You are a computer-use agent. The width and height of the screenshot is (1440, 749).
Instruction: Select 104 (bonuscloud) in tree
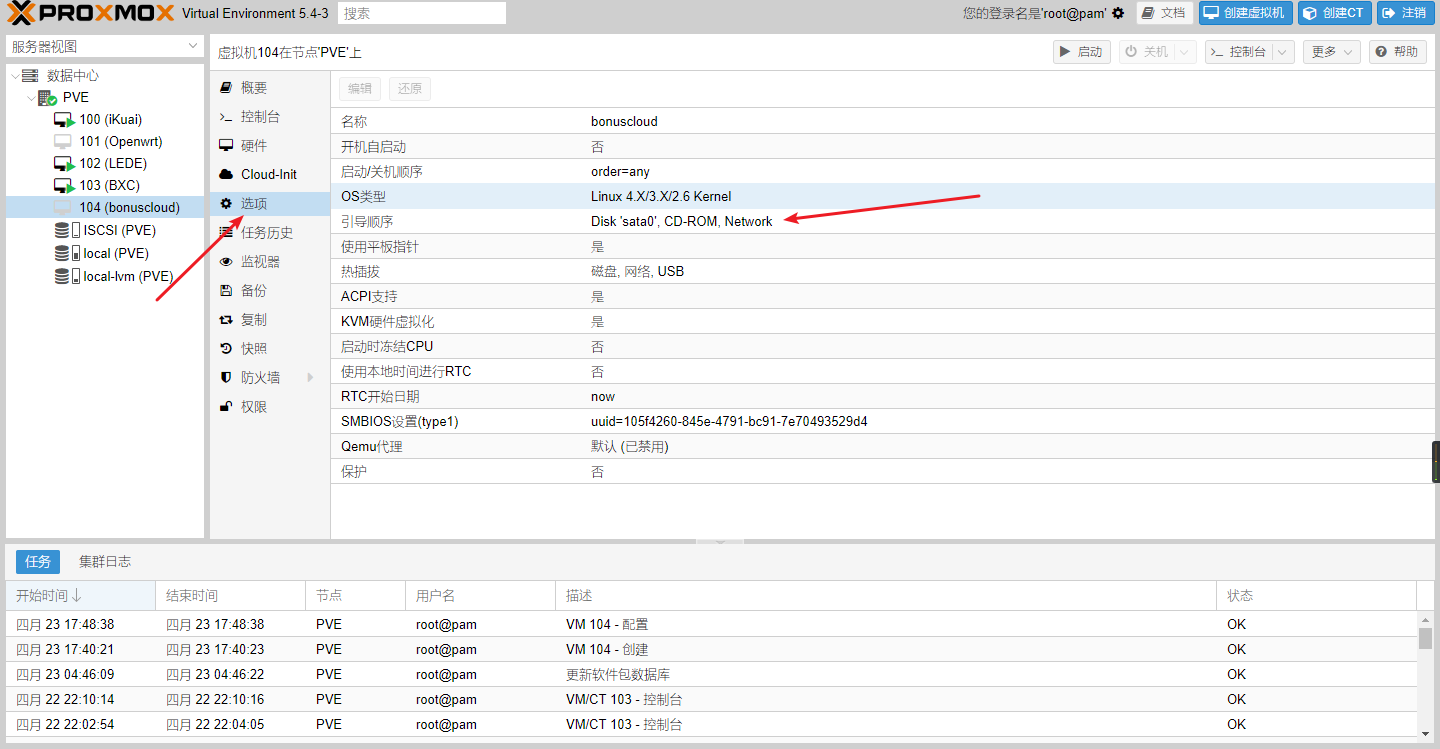coord(105,207)
